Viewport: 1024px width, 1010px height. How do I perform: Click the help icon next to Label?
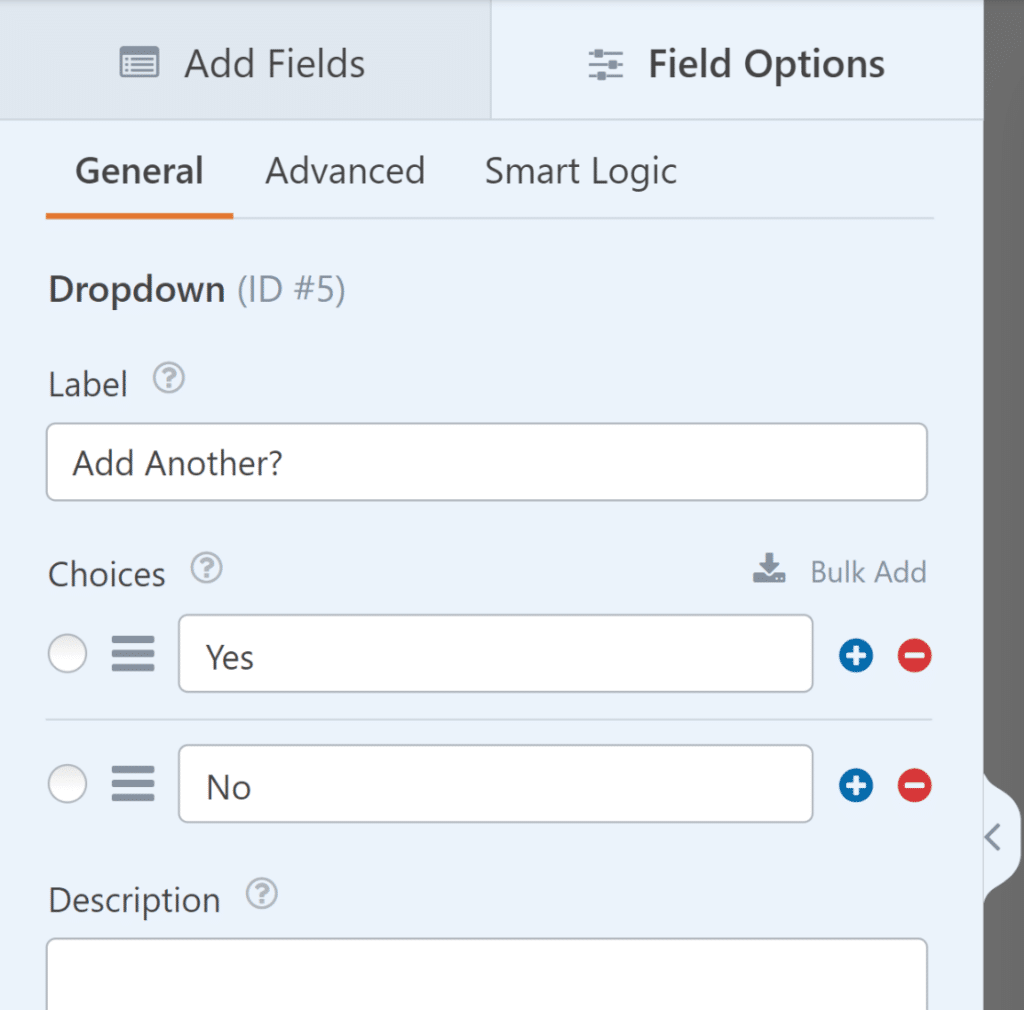pos(169,379)
